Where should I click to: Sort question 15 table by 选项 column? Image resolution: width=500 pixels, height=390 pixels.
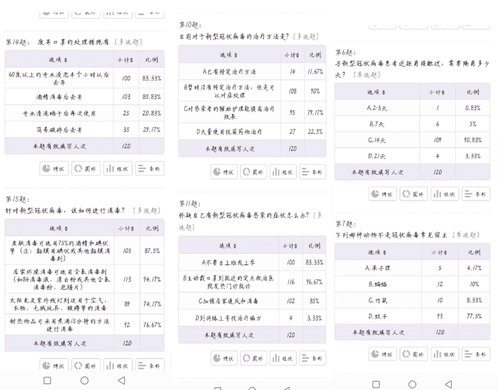[59, 228]
